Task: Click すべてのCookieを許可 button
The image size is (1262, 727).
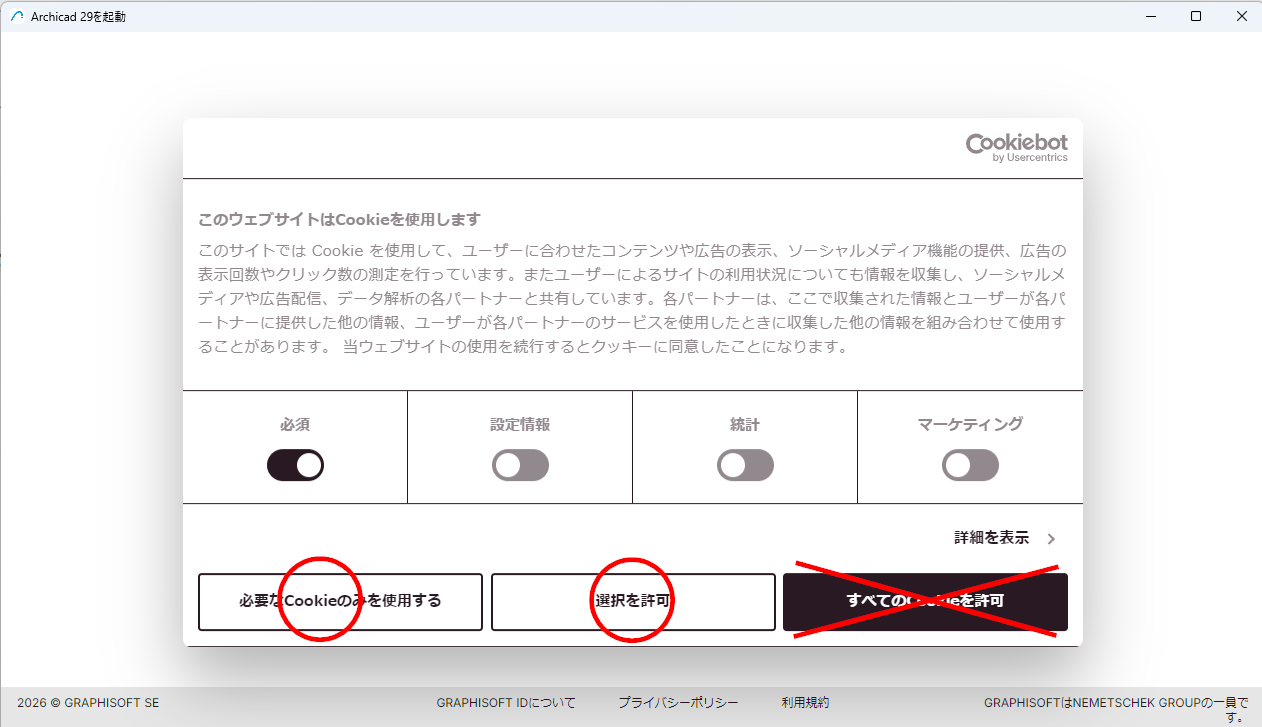Action: click(925, 602)
